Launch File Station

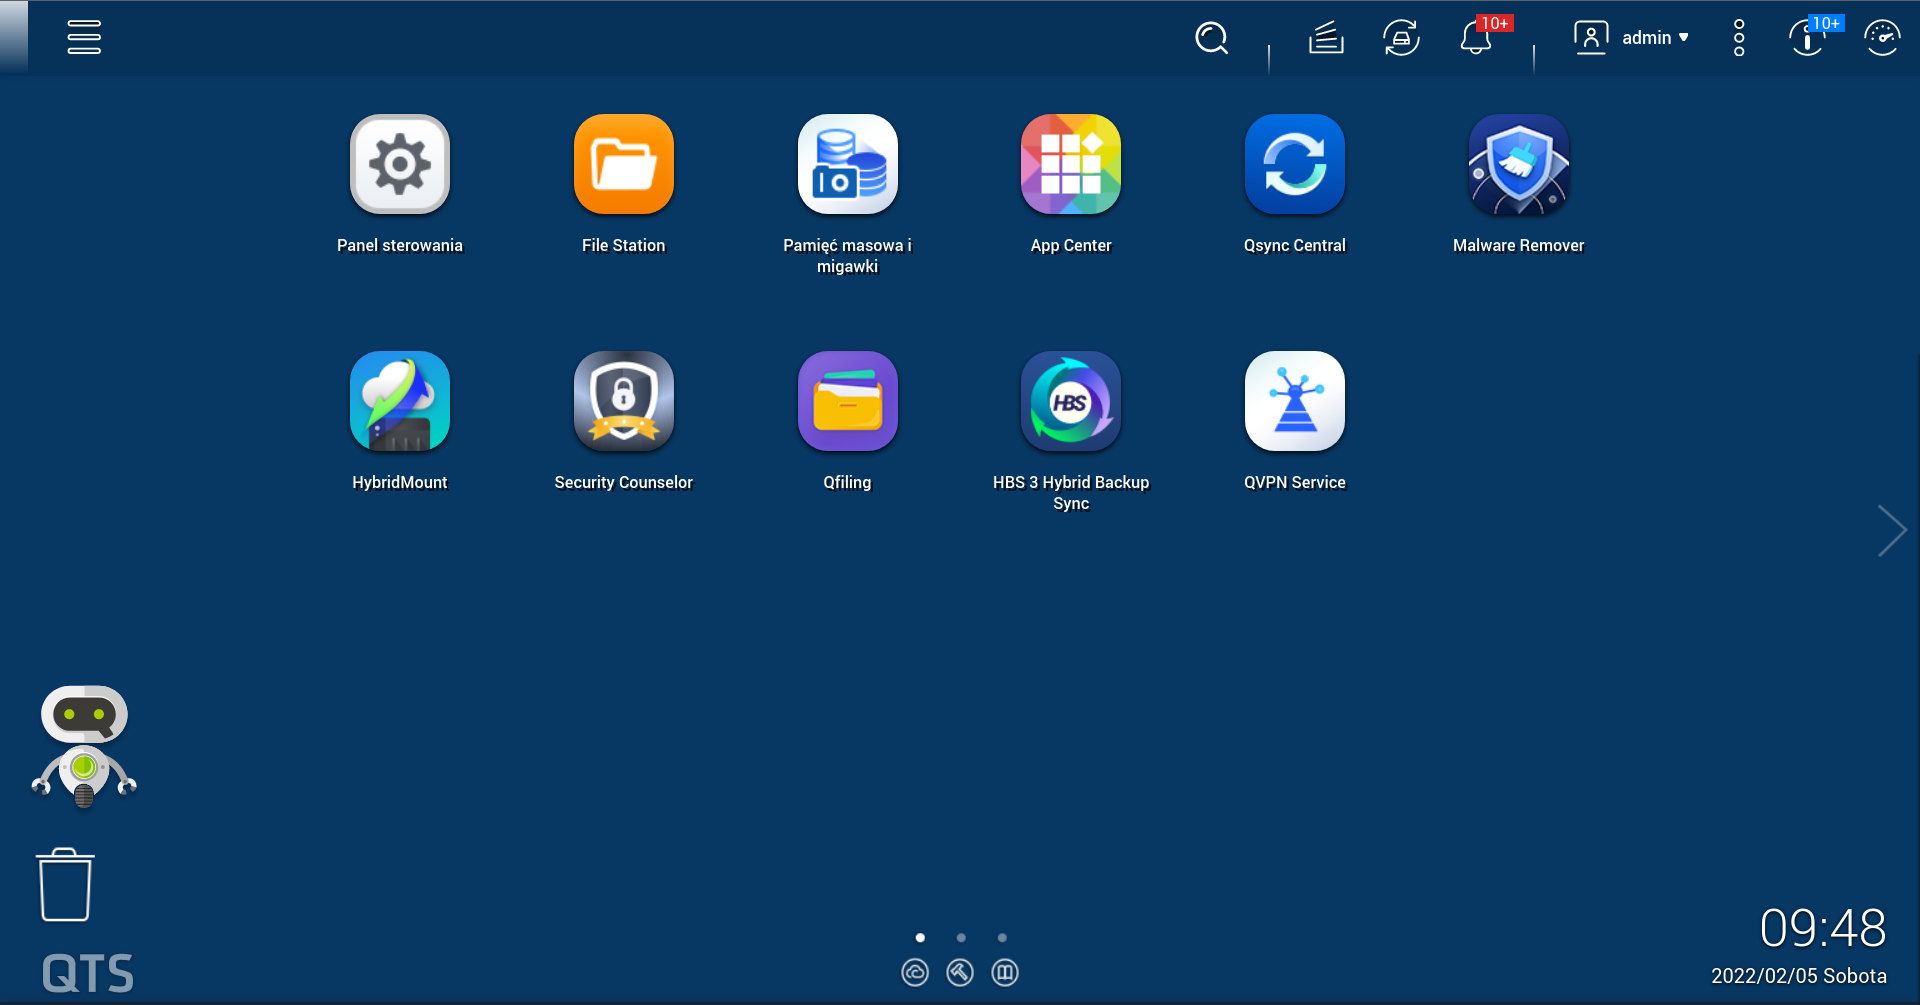[x=624, y=164]
